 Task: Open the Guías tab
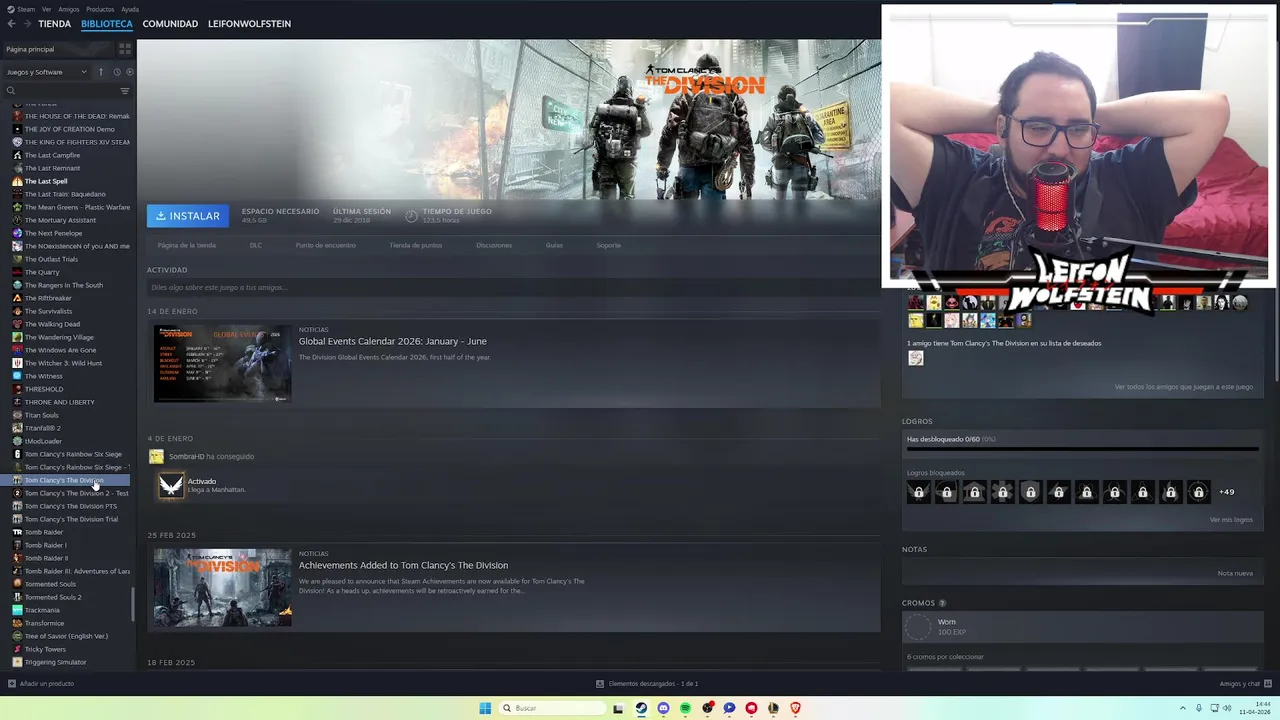tap(554, 245)
